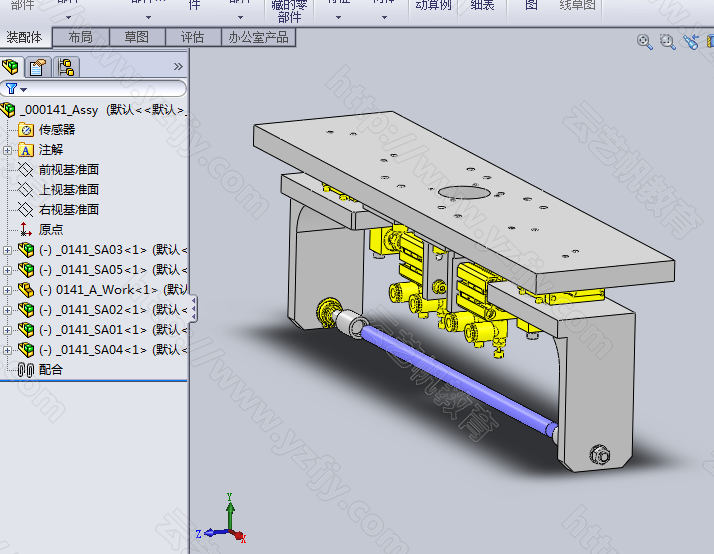
Task: Expand panel tabs with double chevron
Action: click(178, 67)
